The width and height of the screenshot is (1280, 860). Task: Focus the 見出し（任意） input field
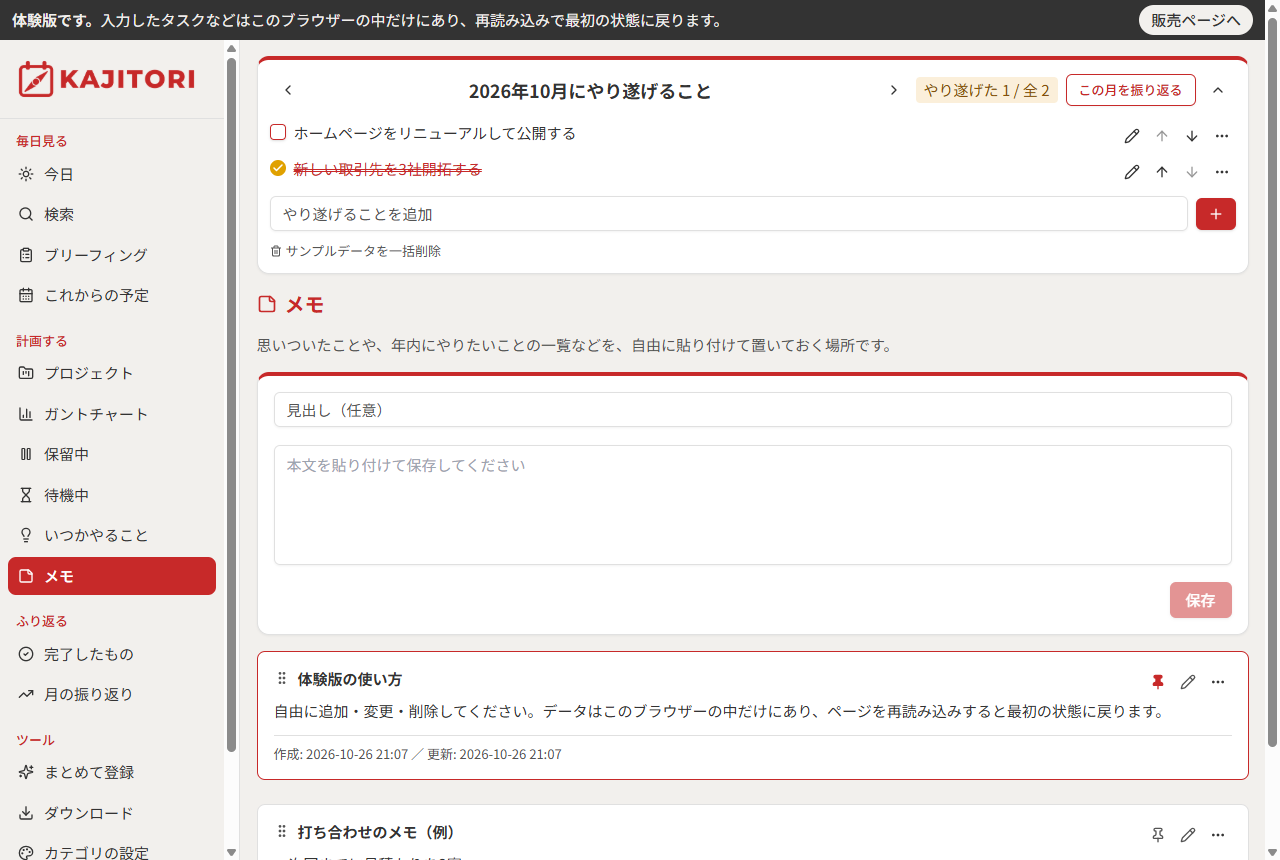[753, 410]
